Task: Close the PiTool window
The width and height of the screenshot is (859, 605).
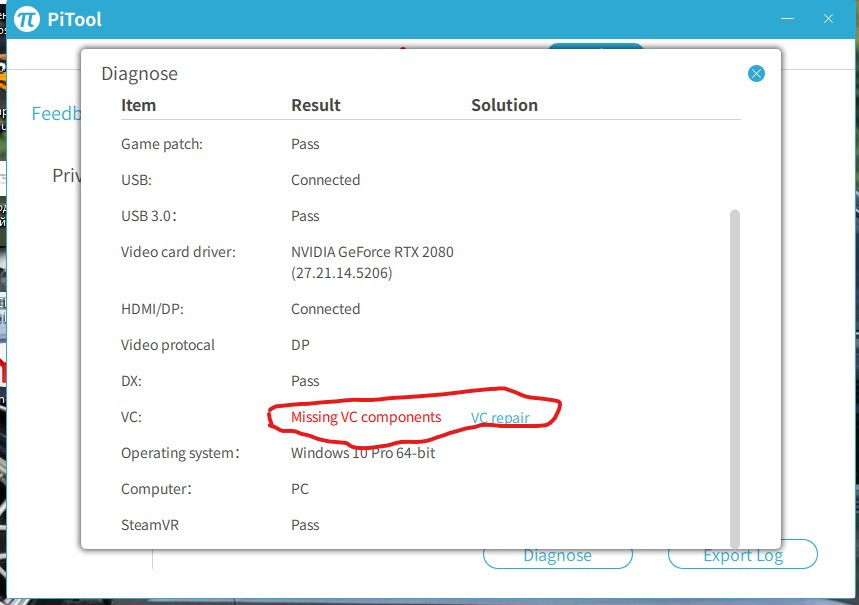Action: point(828,19)
